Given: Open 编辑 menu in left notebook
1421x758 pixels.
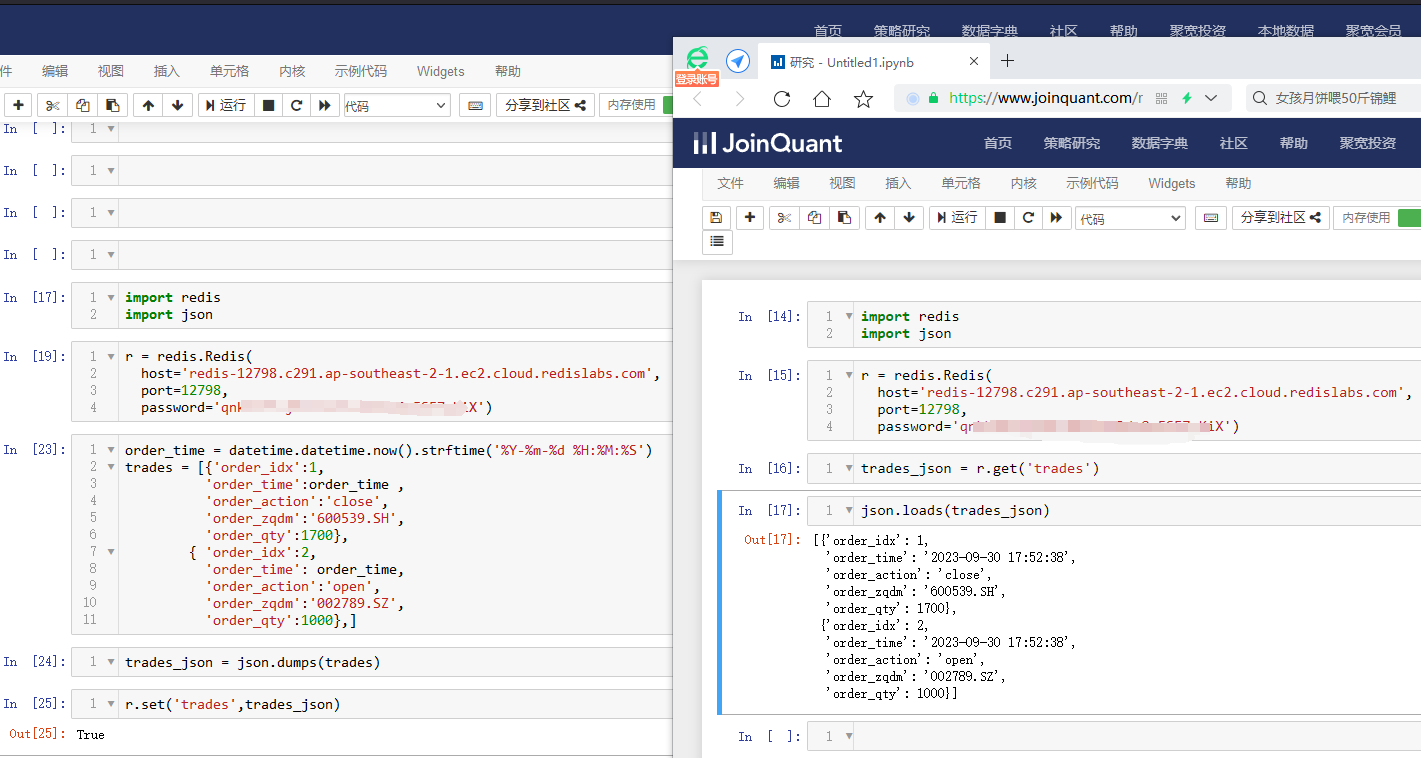Looking at the screenshot, I should [55, 71].
